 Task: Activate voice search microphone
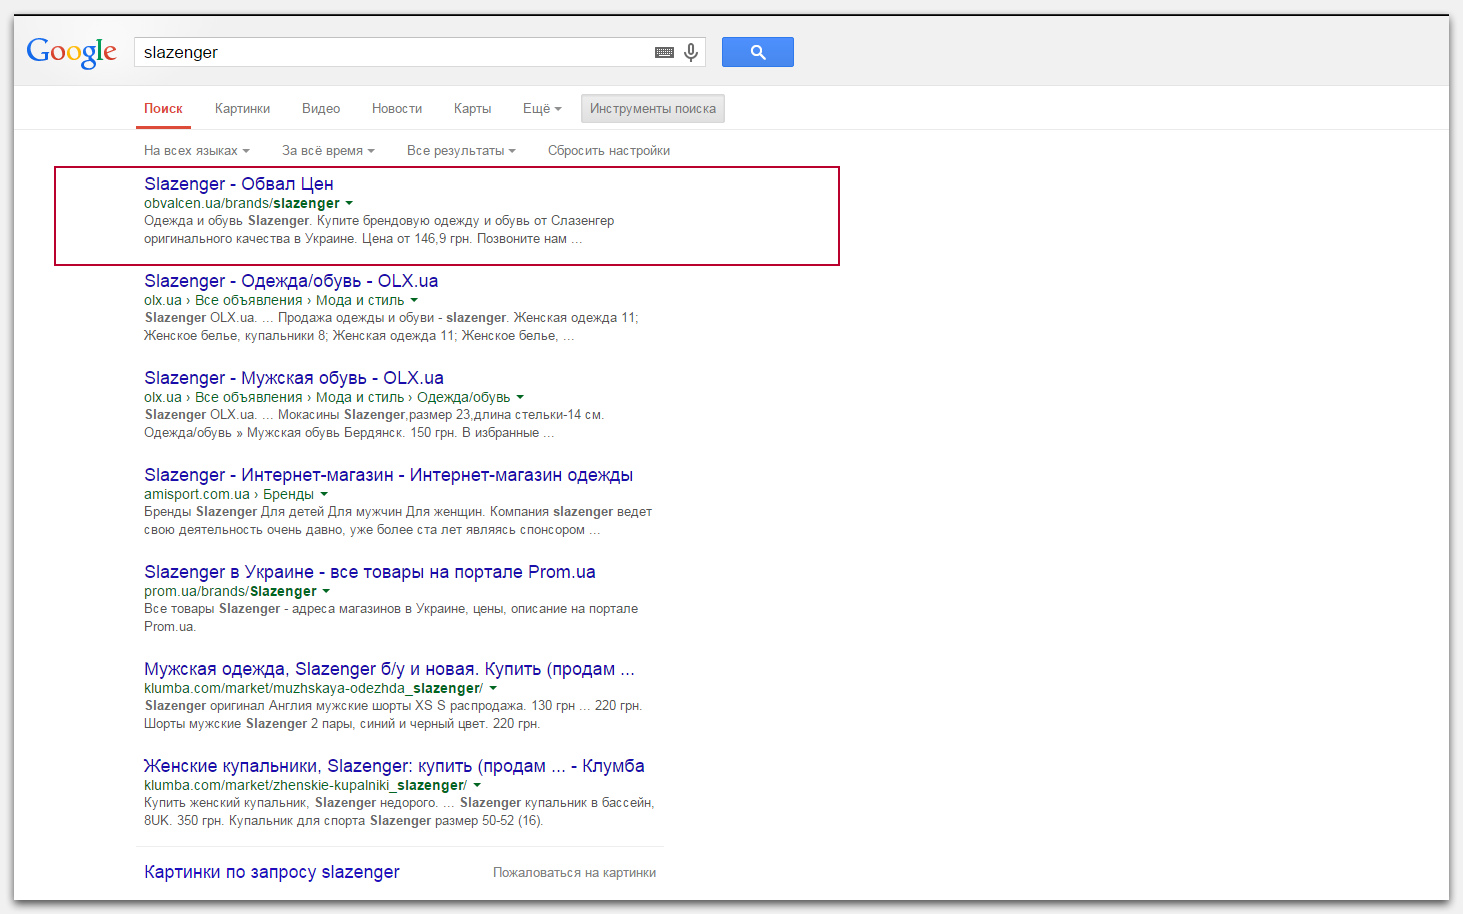[x=691, y=52]
